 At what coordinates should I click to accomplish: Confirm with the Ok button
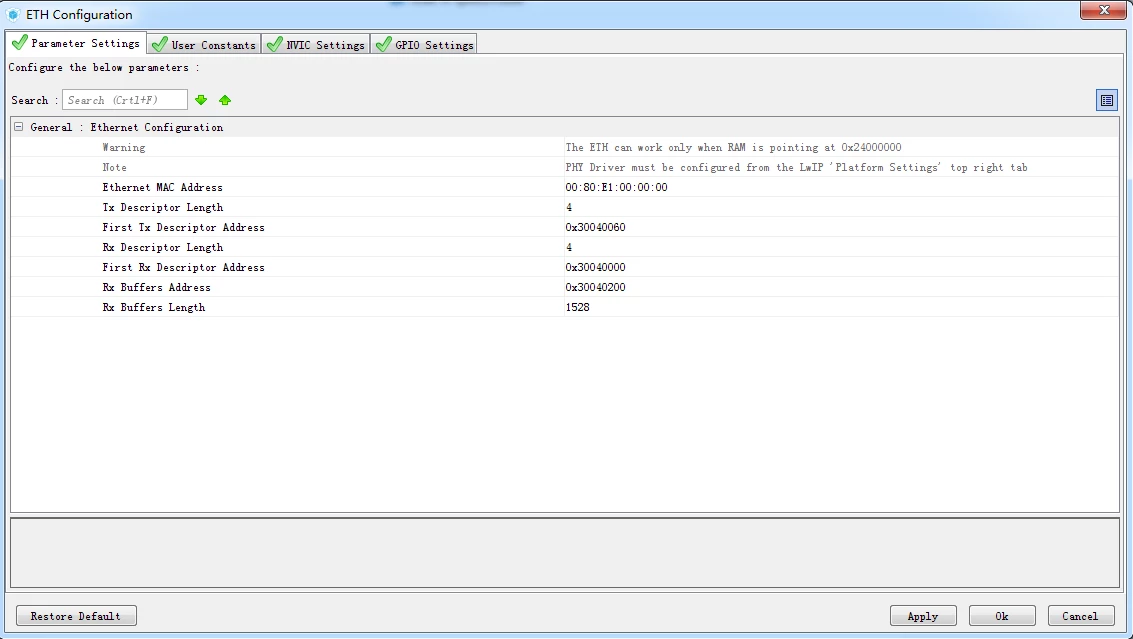[x=1001, y=616]
